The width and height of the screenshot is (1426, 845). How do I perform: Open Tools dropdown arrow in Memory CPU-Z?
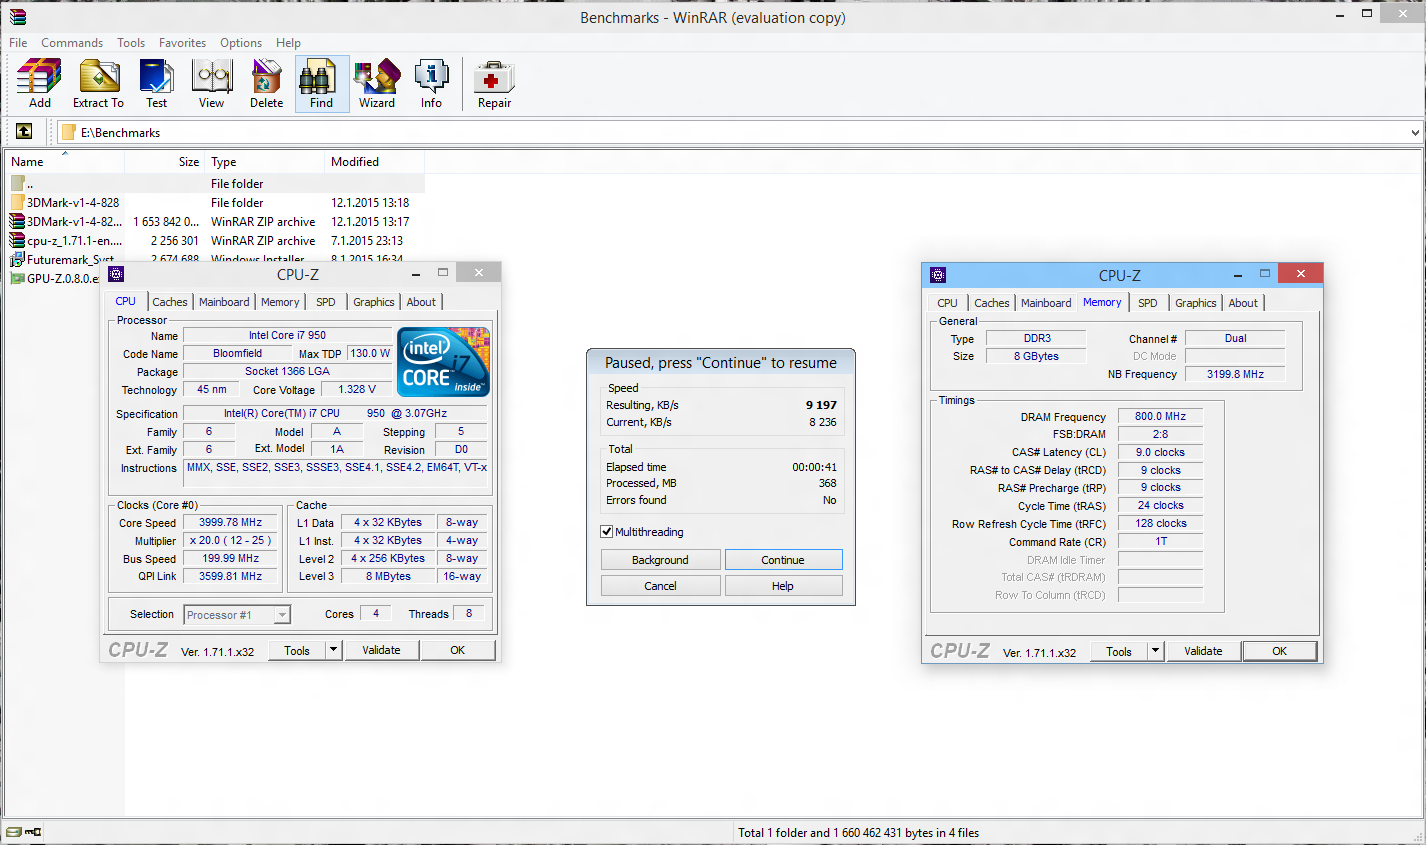click(x=1156, y=651)
